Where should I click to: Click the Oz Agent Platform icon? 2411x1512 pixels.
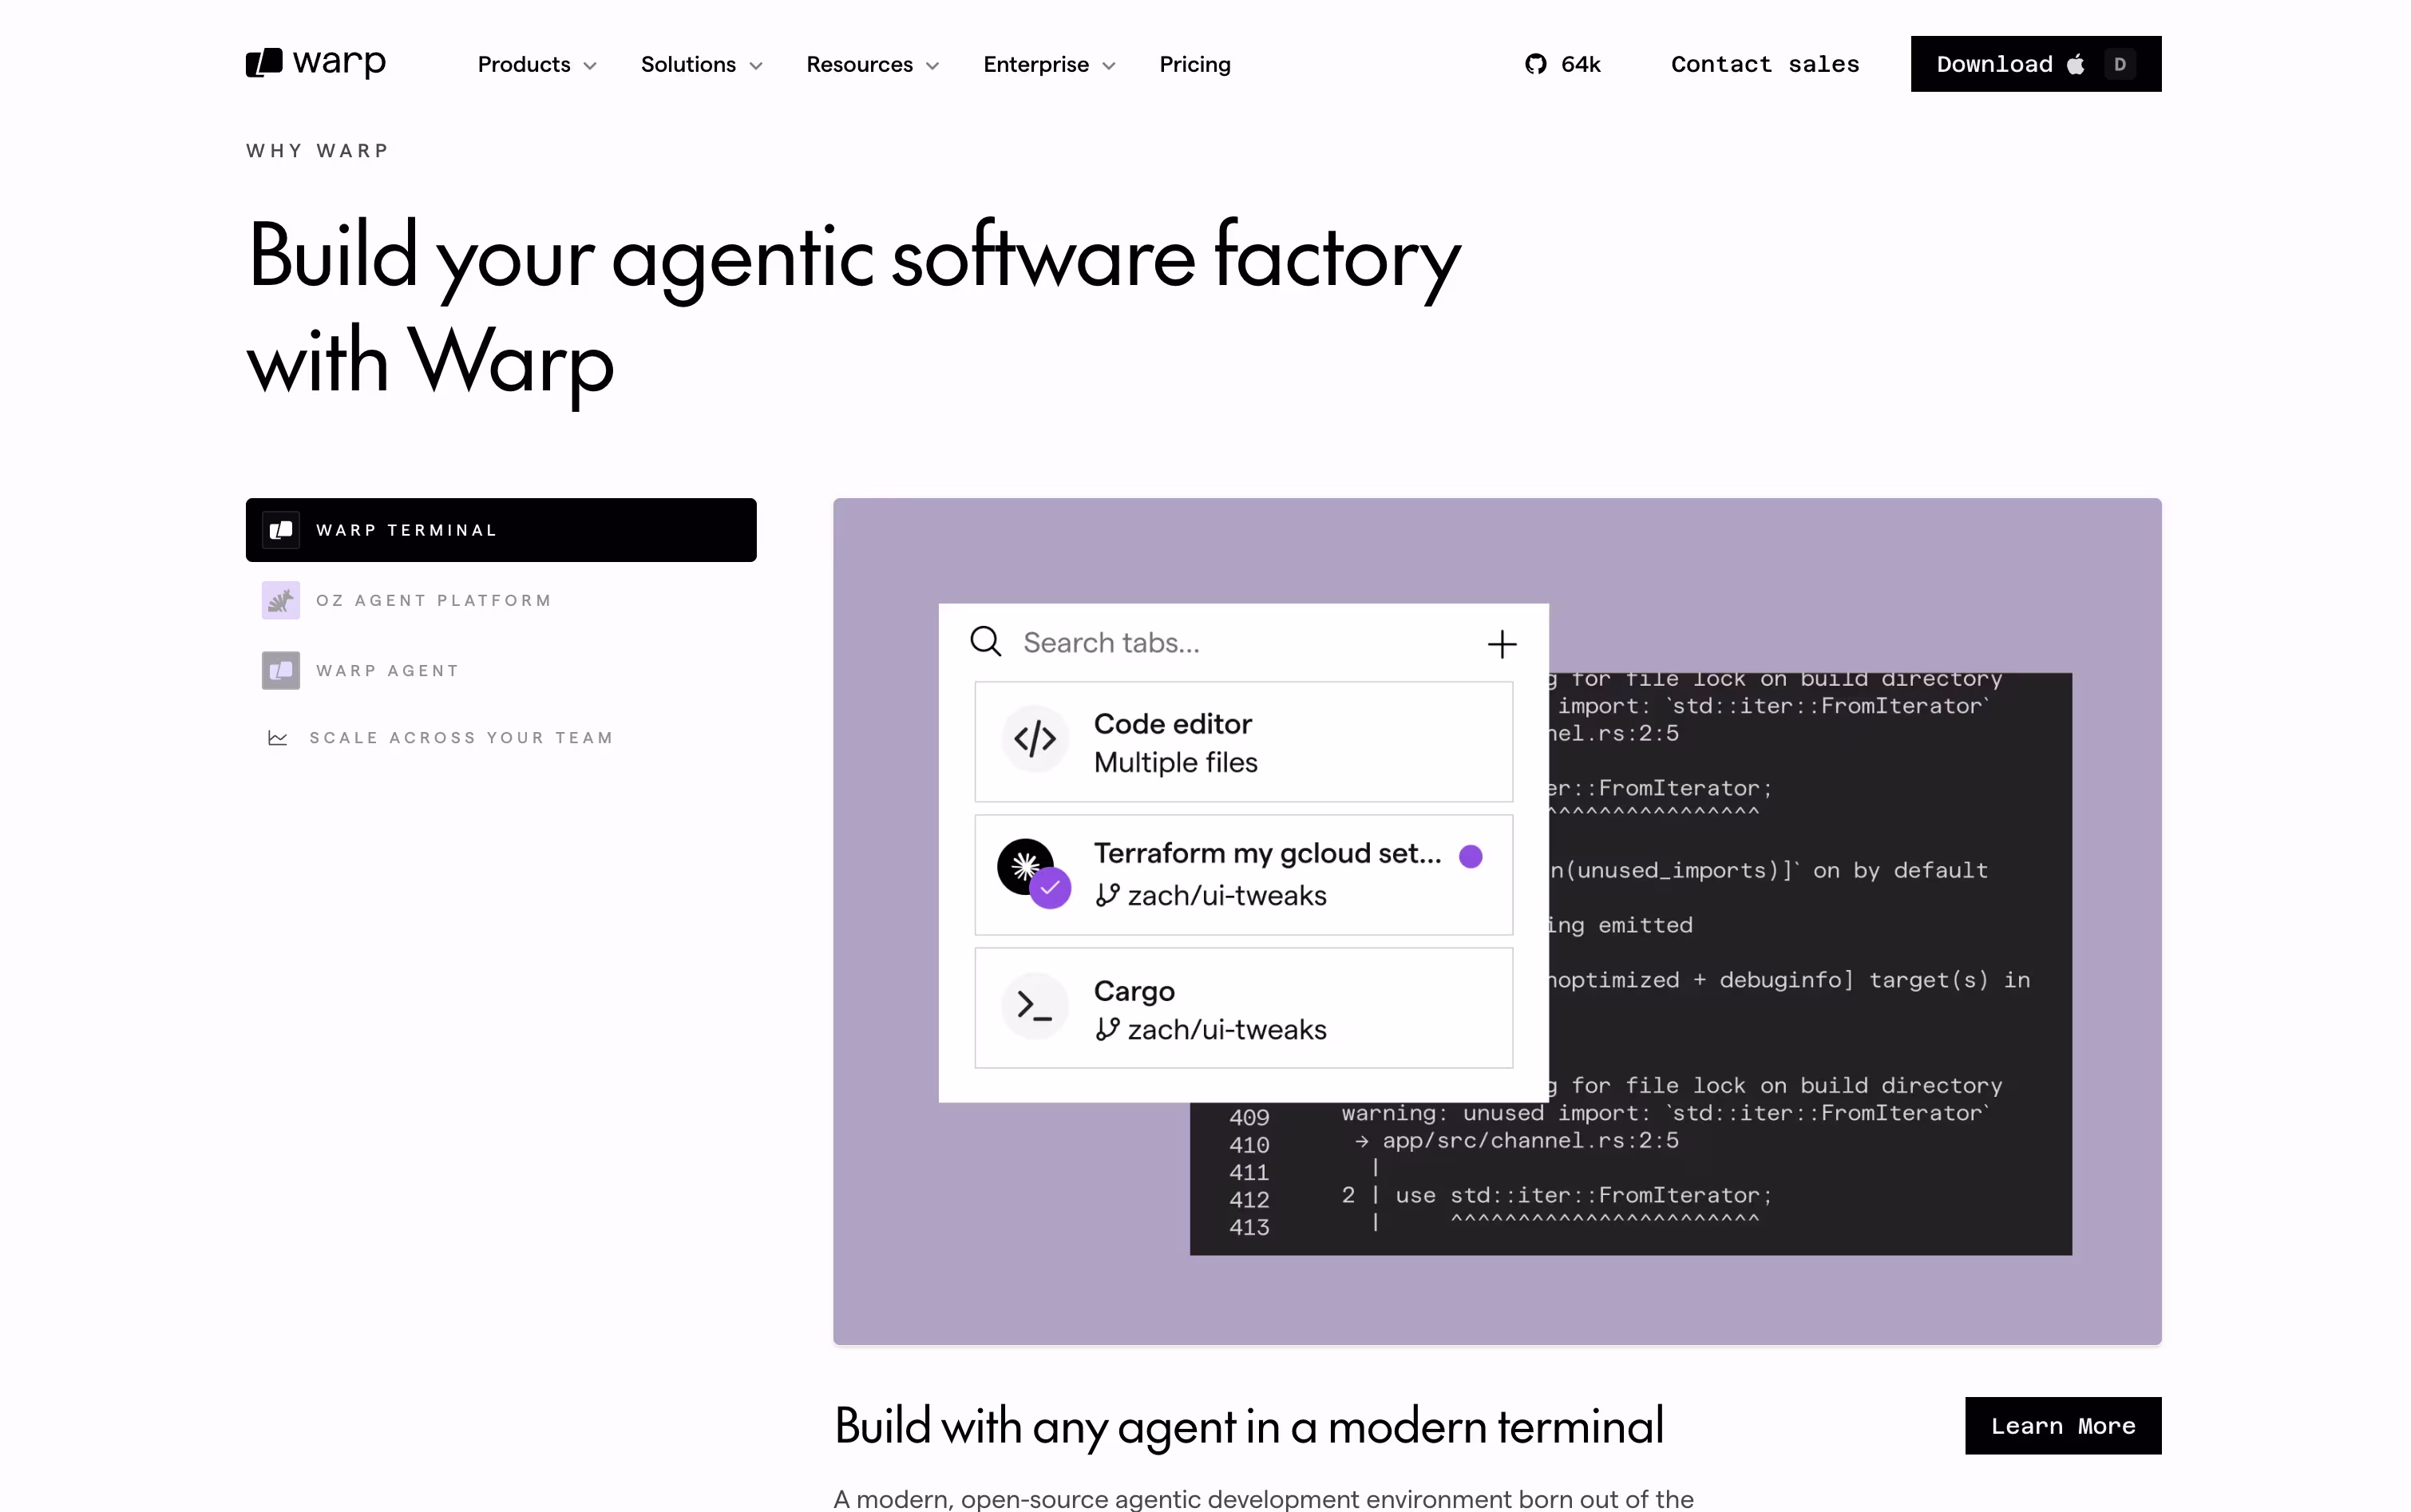click(x=281, y=600)
